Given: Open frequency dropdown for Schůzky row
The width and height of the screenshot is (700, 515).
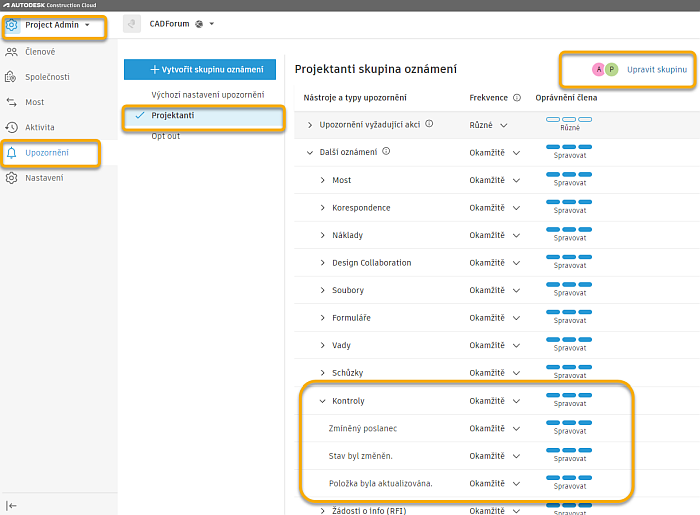Looking at the screenshot, I should (x=517, y=373).
